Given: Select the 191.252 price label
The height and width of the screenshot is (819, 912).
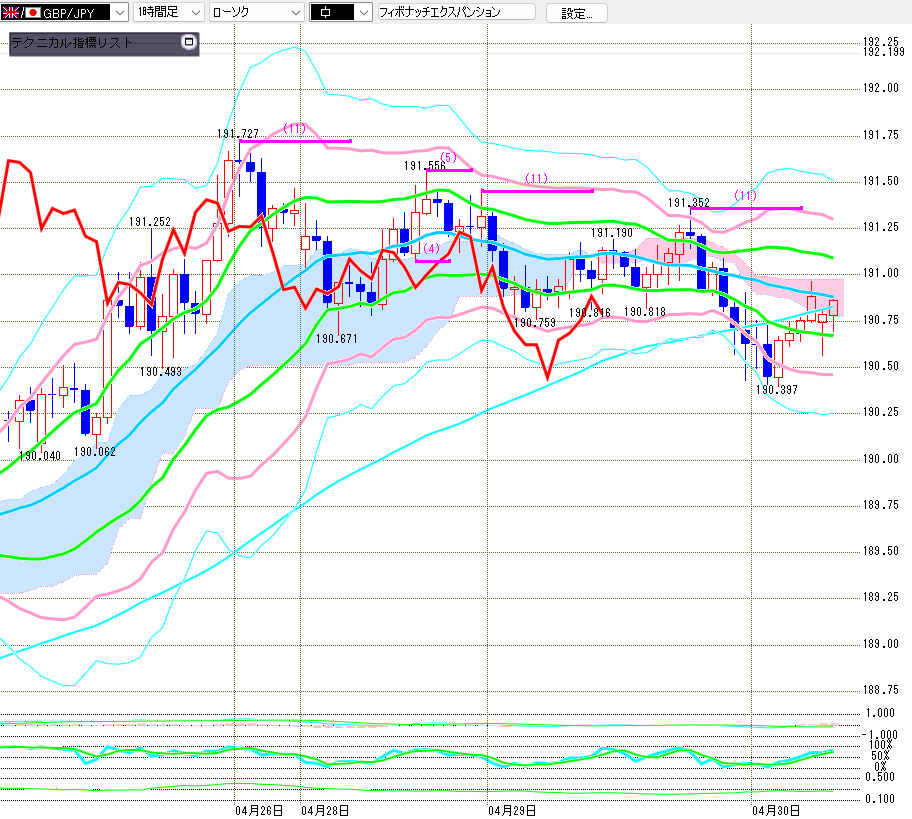Looking at the screenshot, I should (149, 222).
